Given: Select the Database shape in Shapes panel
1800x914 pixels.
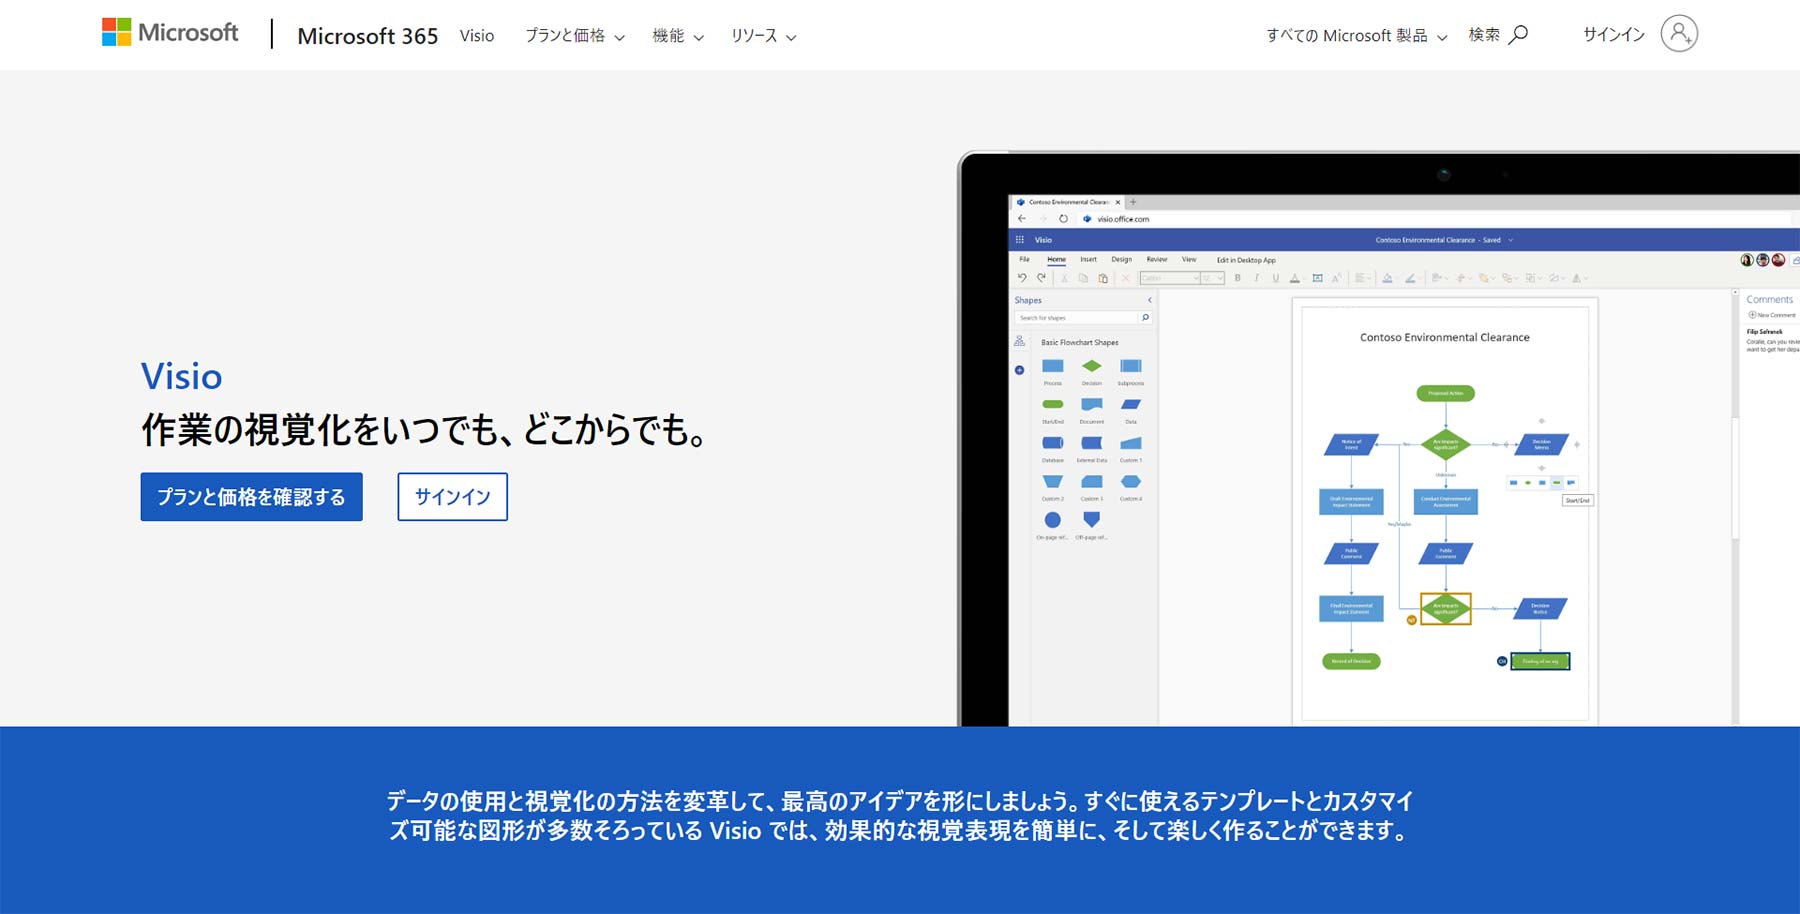Looking at the screenshot, I should (x=1053, y=443).
